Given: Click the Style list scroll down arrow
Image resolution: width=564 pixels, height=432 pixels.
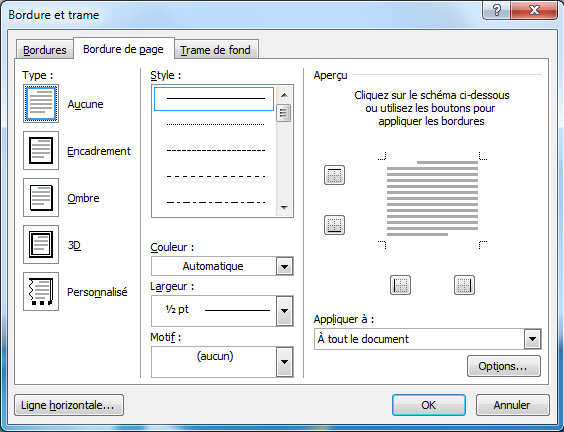Looking at the screenshot, I should [284, 208].
